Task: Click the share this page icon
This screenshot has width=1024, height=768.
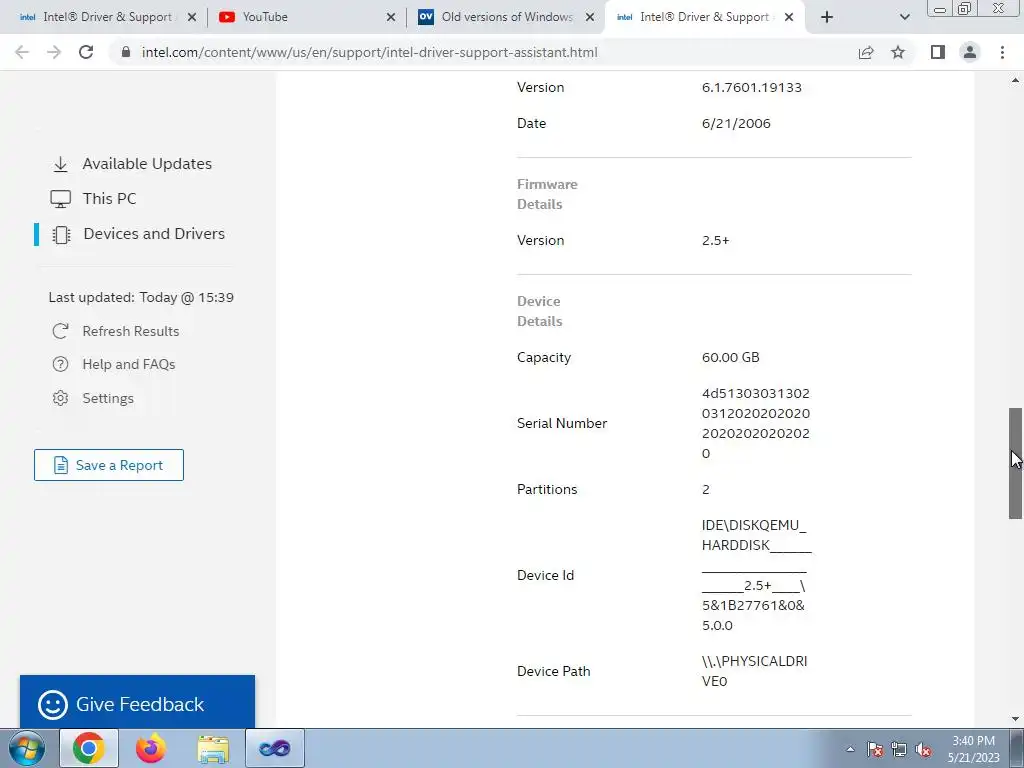Action: [x=866, y=52]
